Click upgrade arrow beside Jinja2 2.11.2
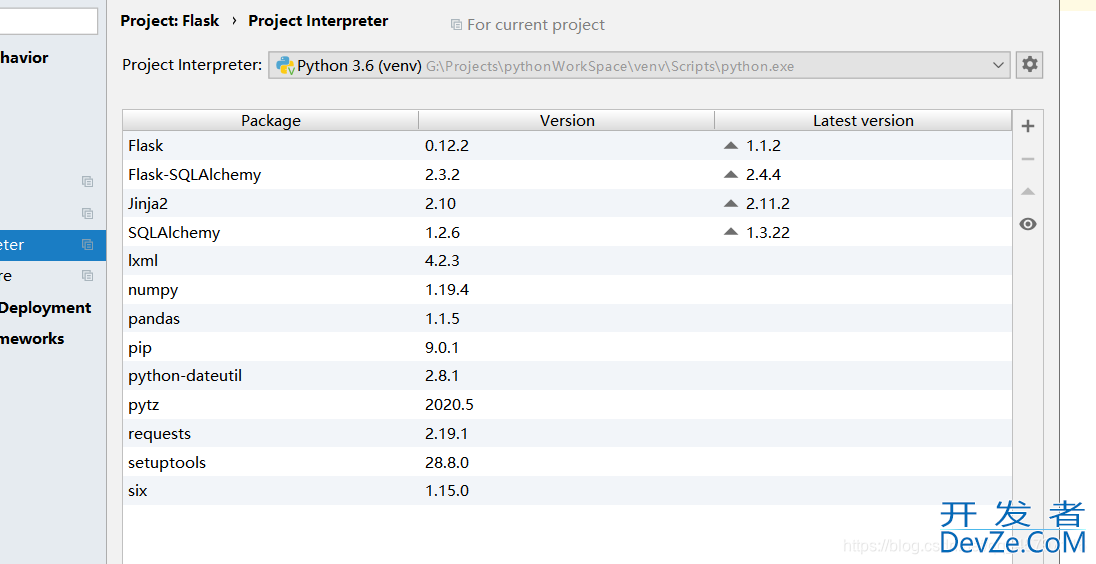Image resolution: width=1096 pixels, height=564 pixels. click(730, 204)
